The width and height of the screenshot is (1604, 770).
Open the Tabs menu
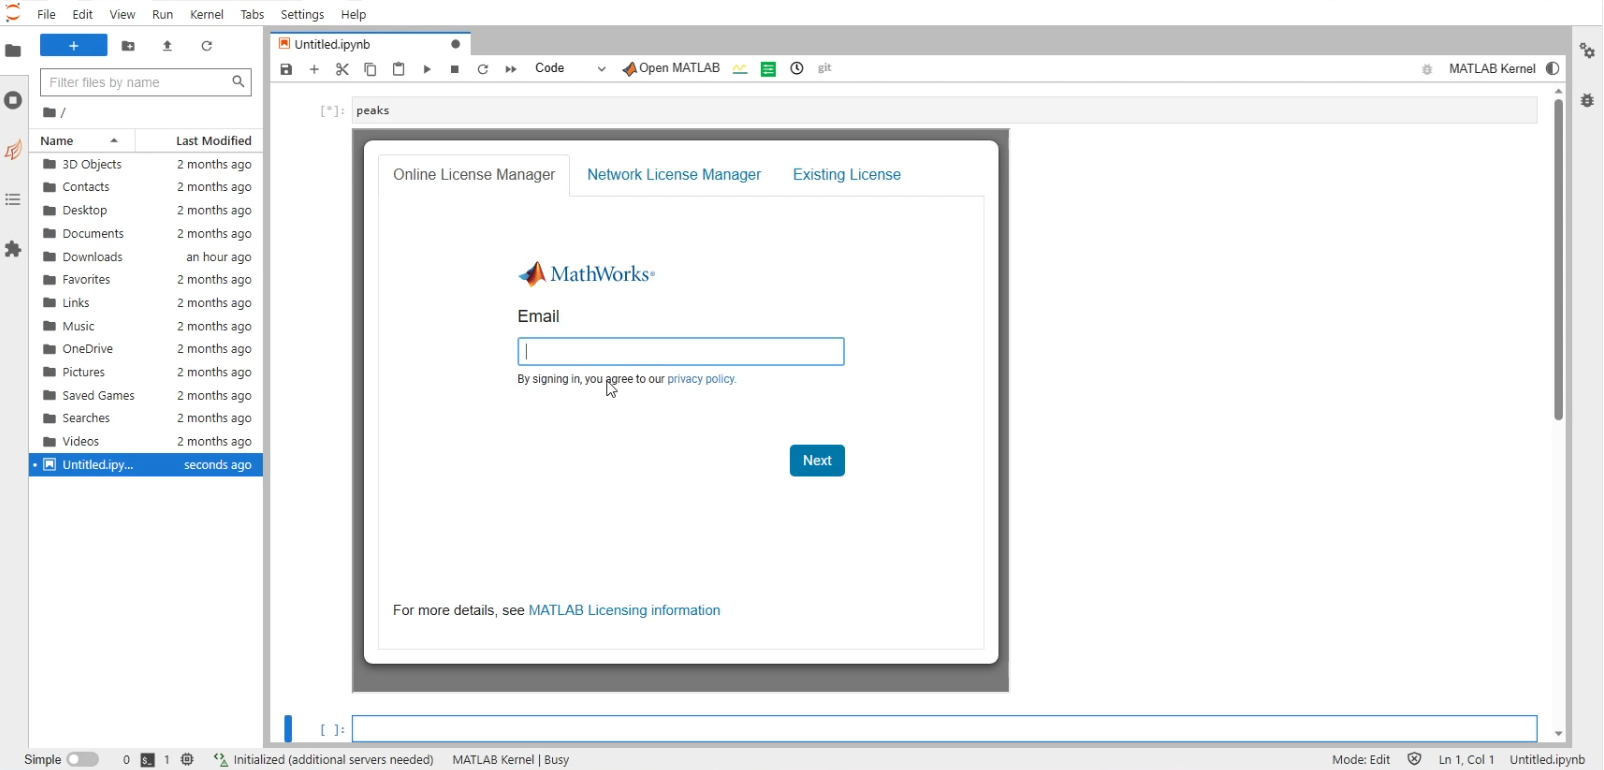pos(252,15)
